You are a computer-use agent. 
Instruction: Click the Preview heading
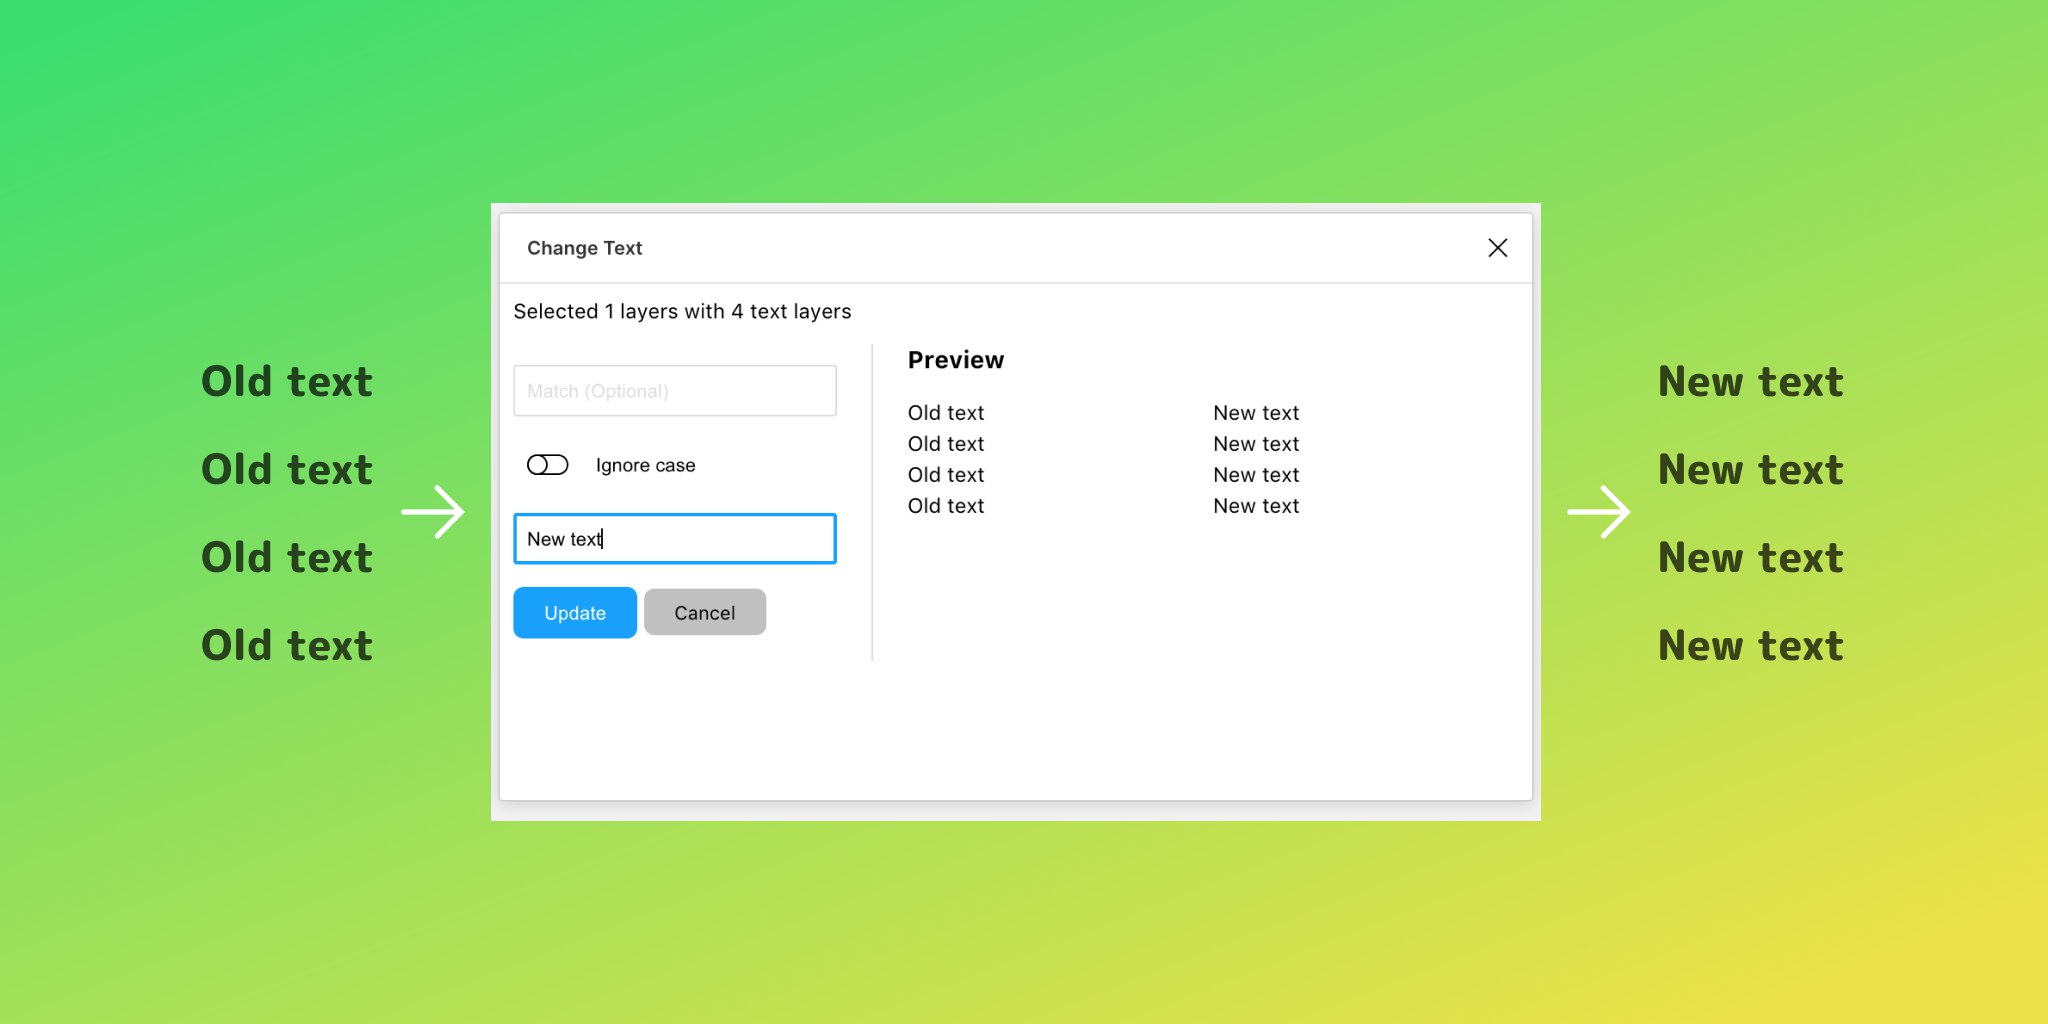click(x=956, y=360)
